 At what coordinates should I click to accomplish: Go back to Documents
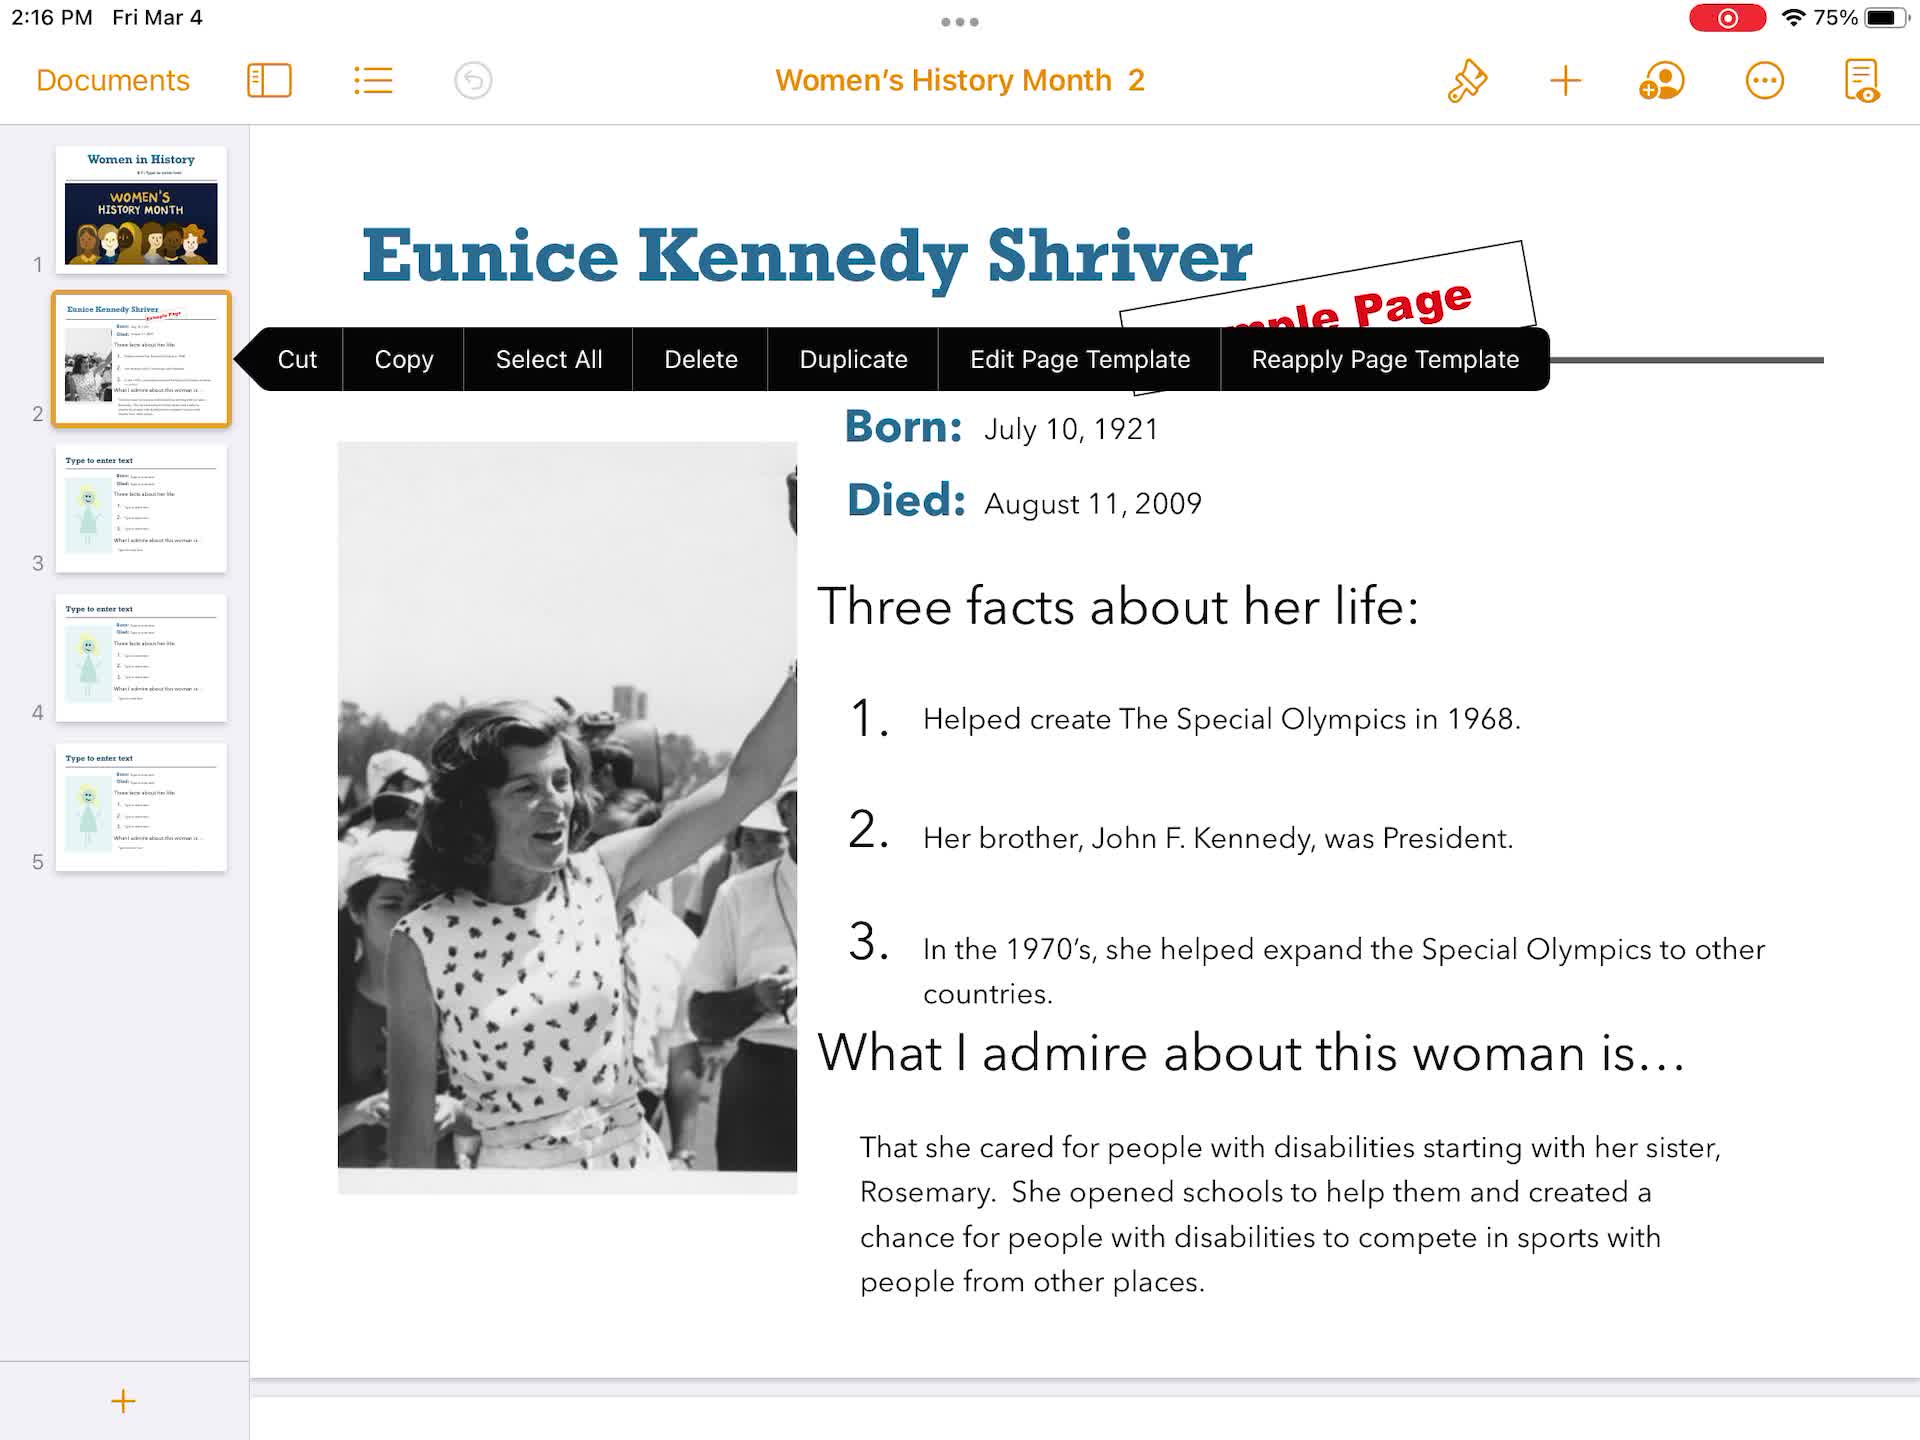click(x=112, y=80)
